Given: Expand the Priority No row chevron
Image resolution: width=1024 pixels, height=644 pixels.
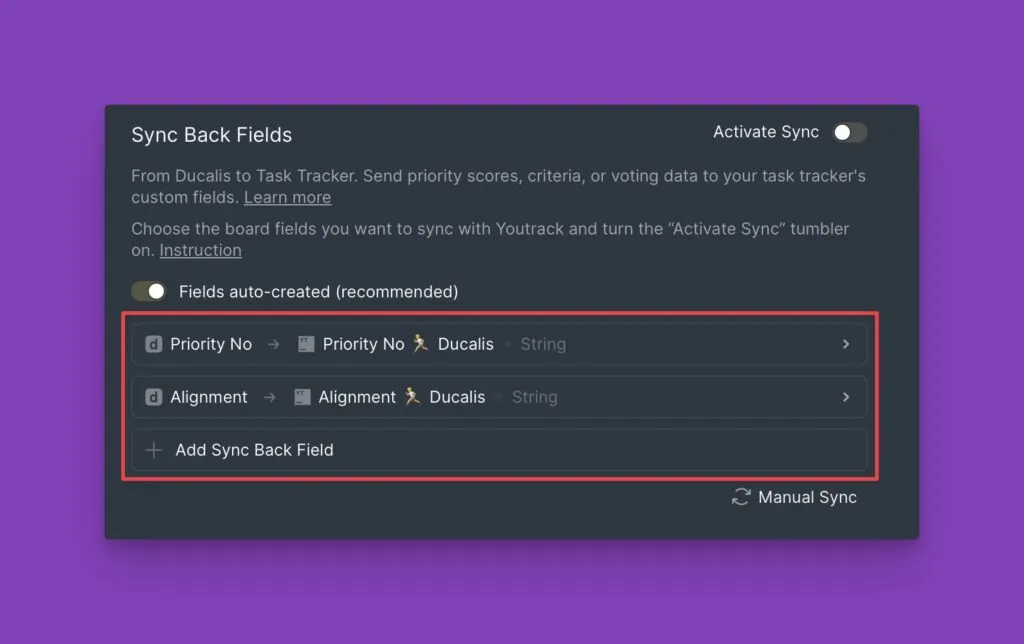Looking at the screenshot, I should click(846, 344).
